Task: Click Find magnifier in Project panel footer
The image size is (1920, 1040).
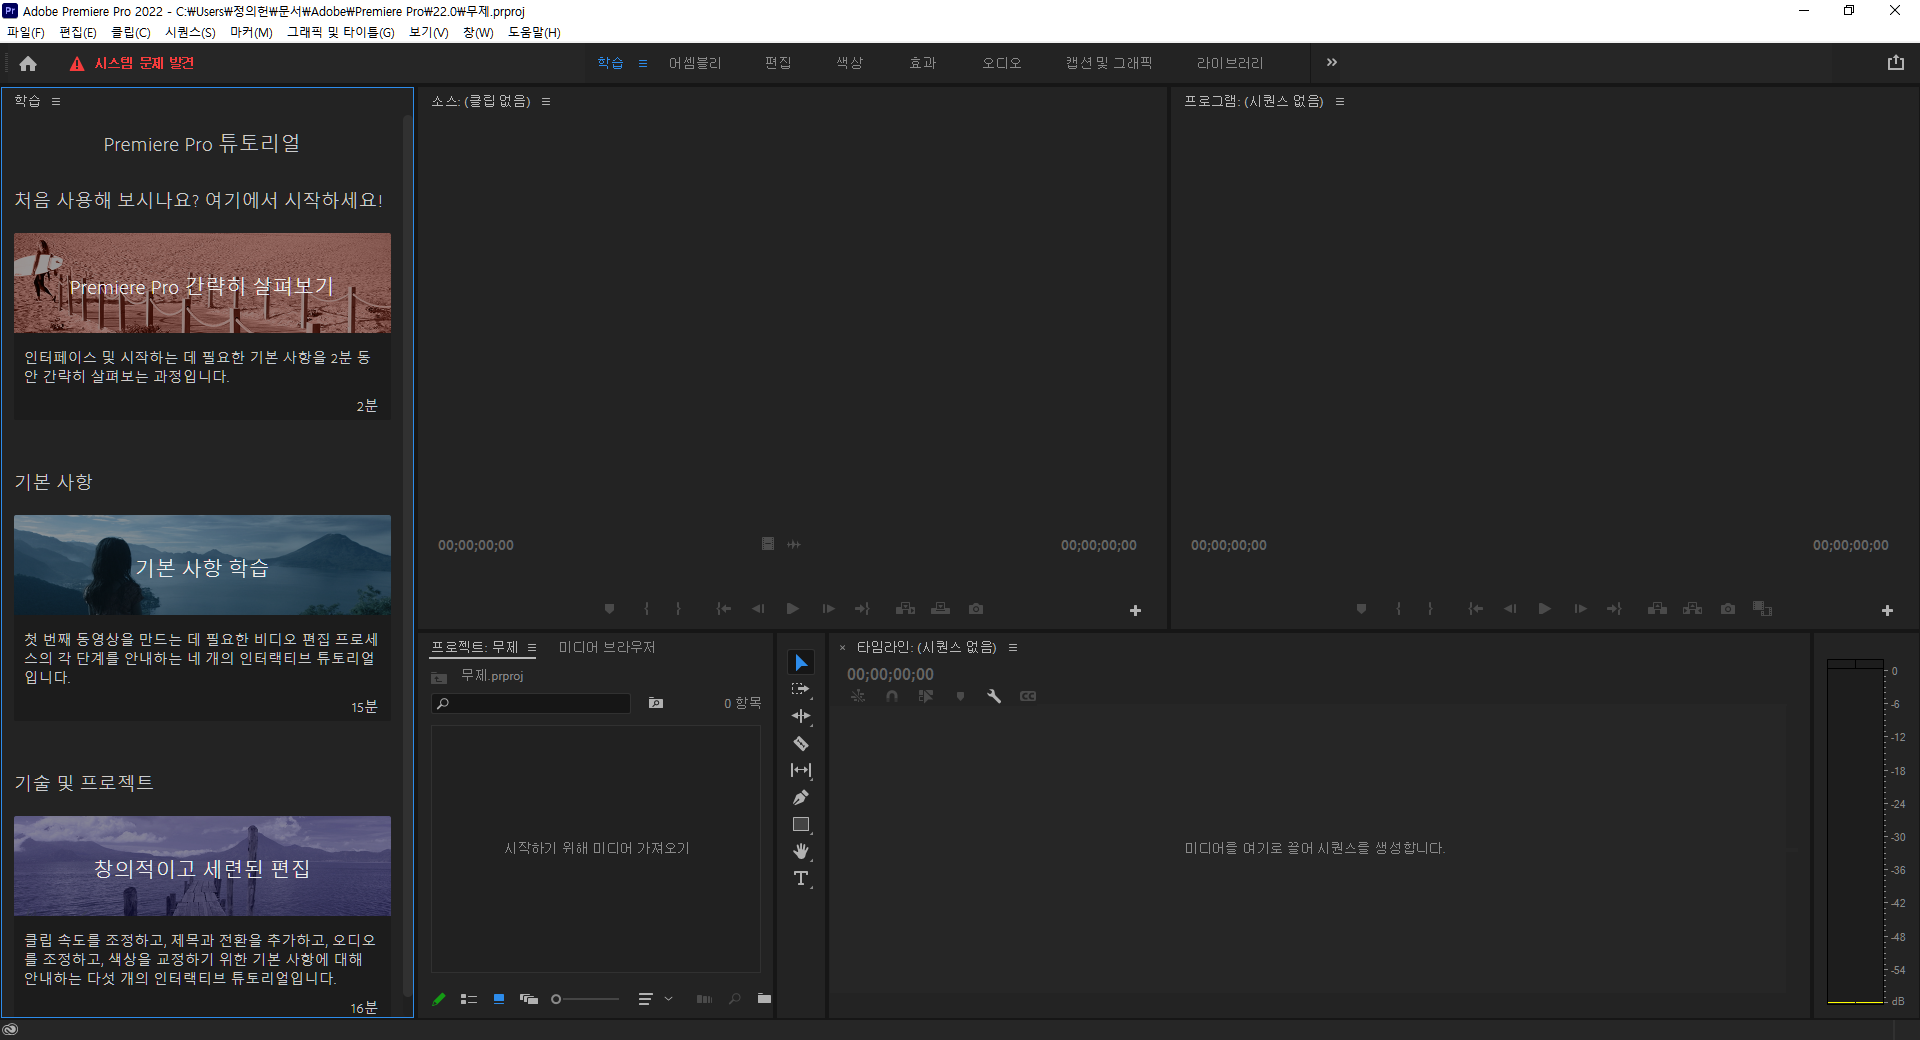Action: click(735, 999)
